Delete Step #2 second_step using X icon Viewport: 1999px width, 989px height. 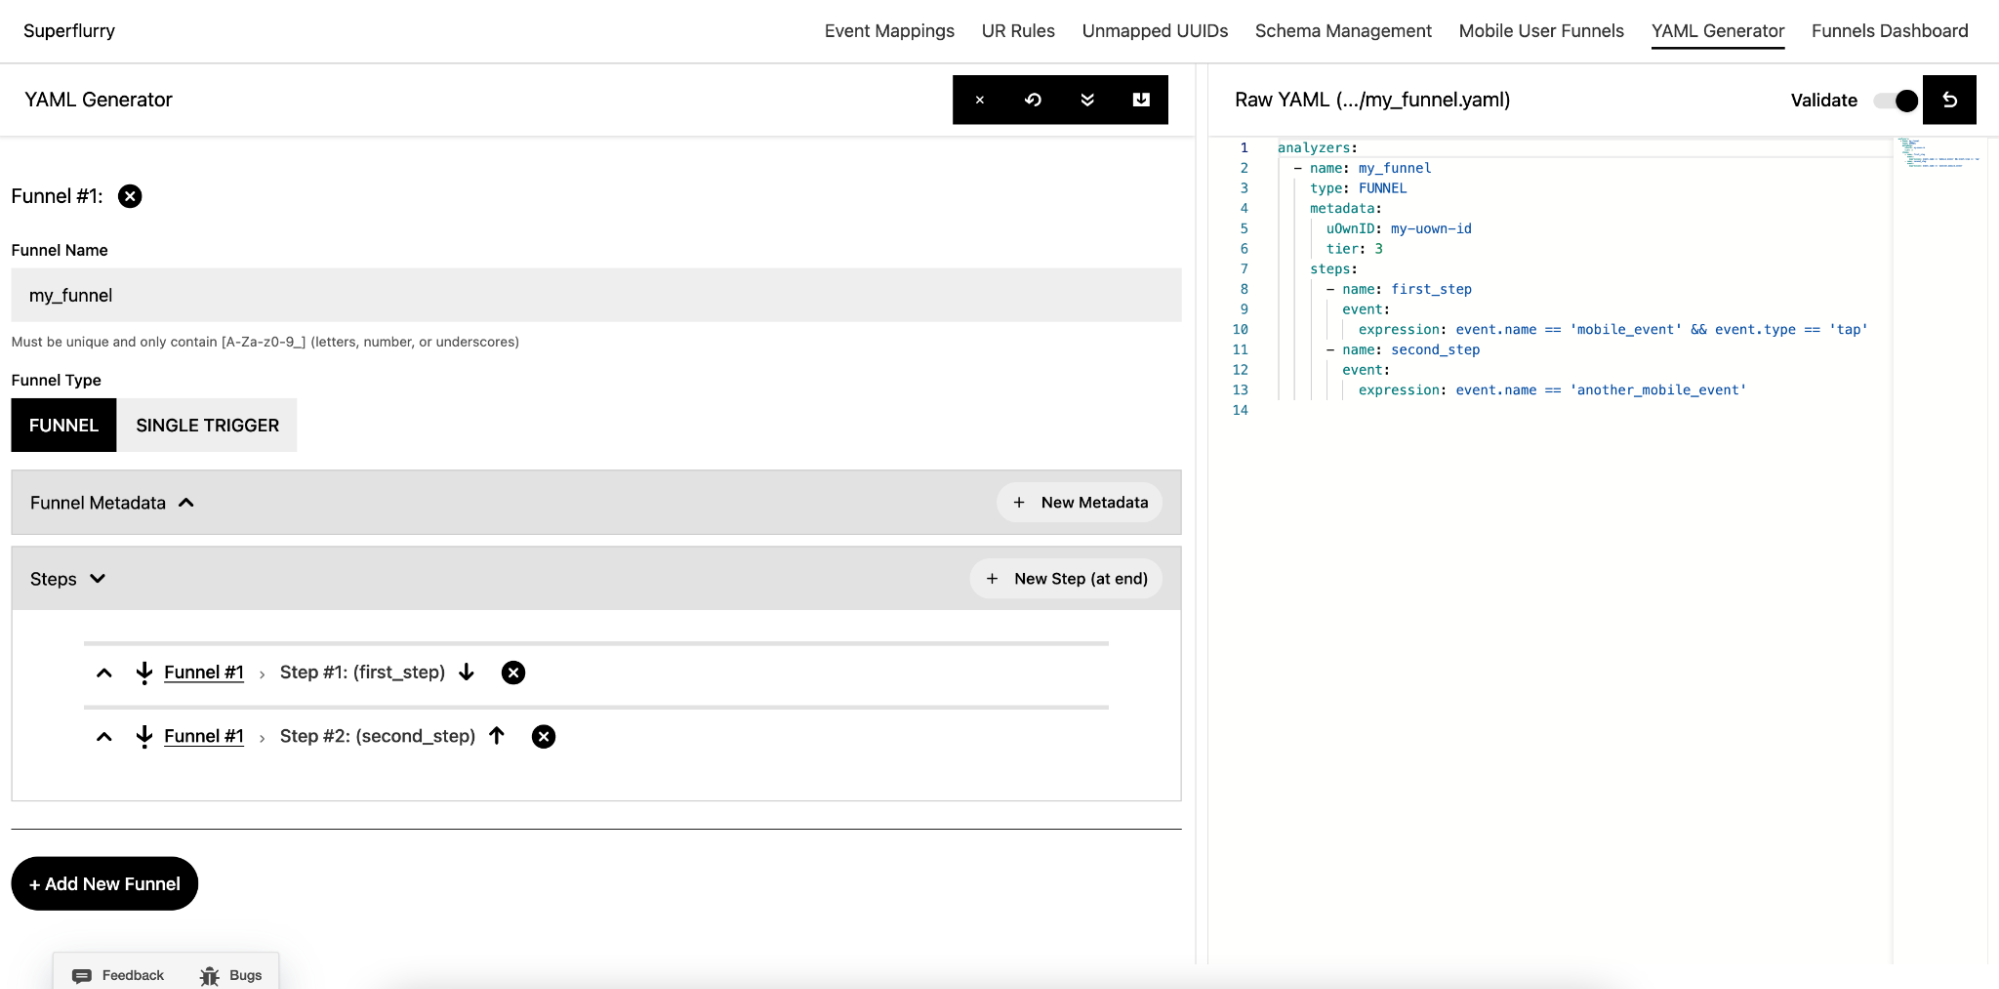tap(543, 737)
